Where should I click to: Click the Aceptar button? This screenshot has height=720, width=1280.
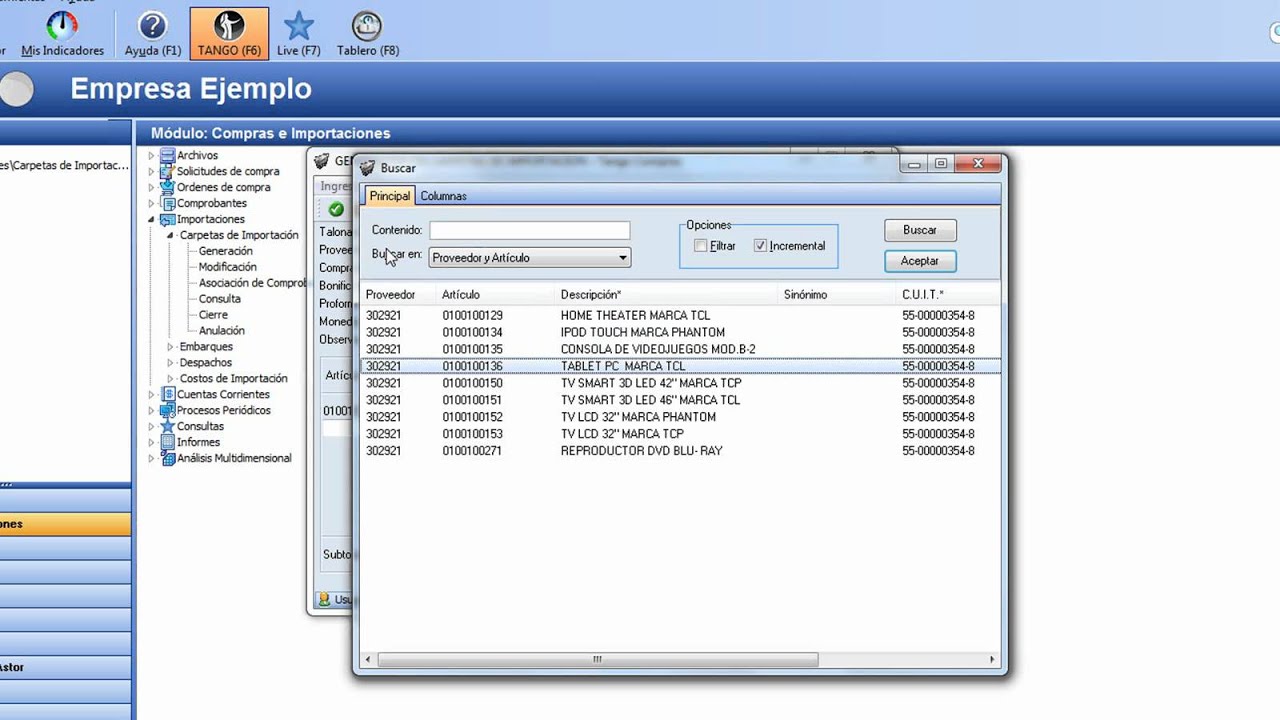tap(920, 261)
